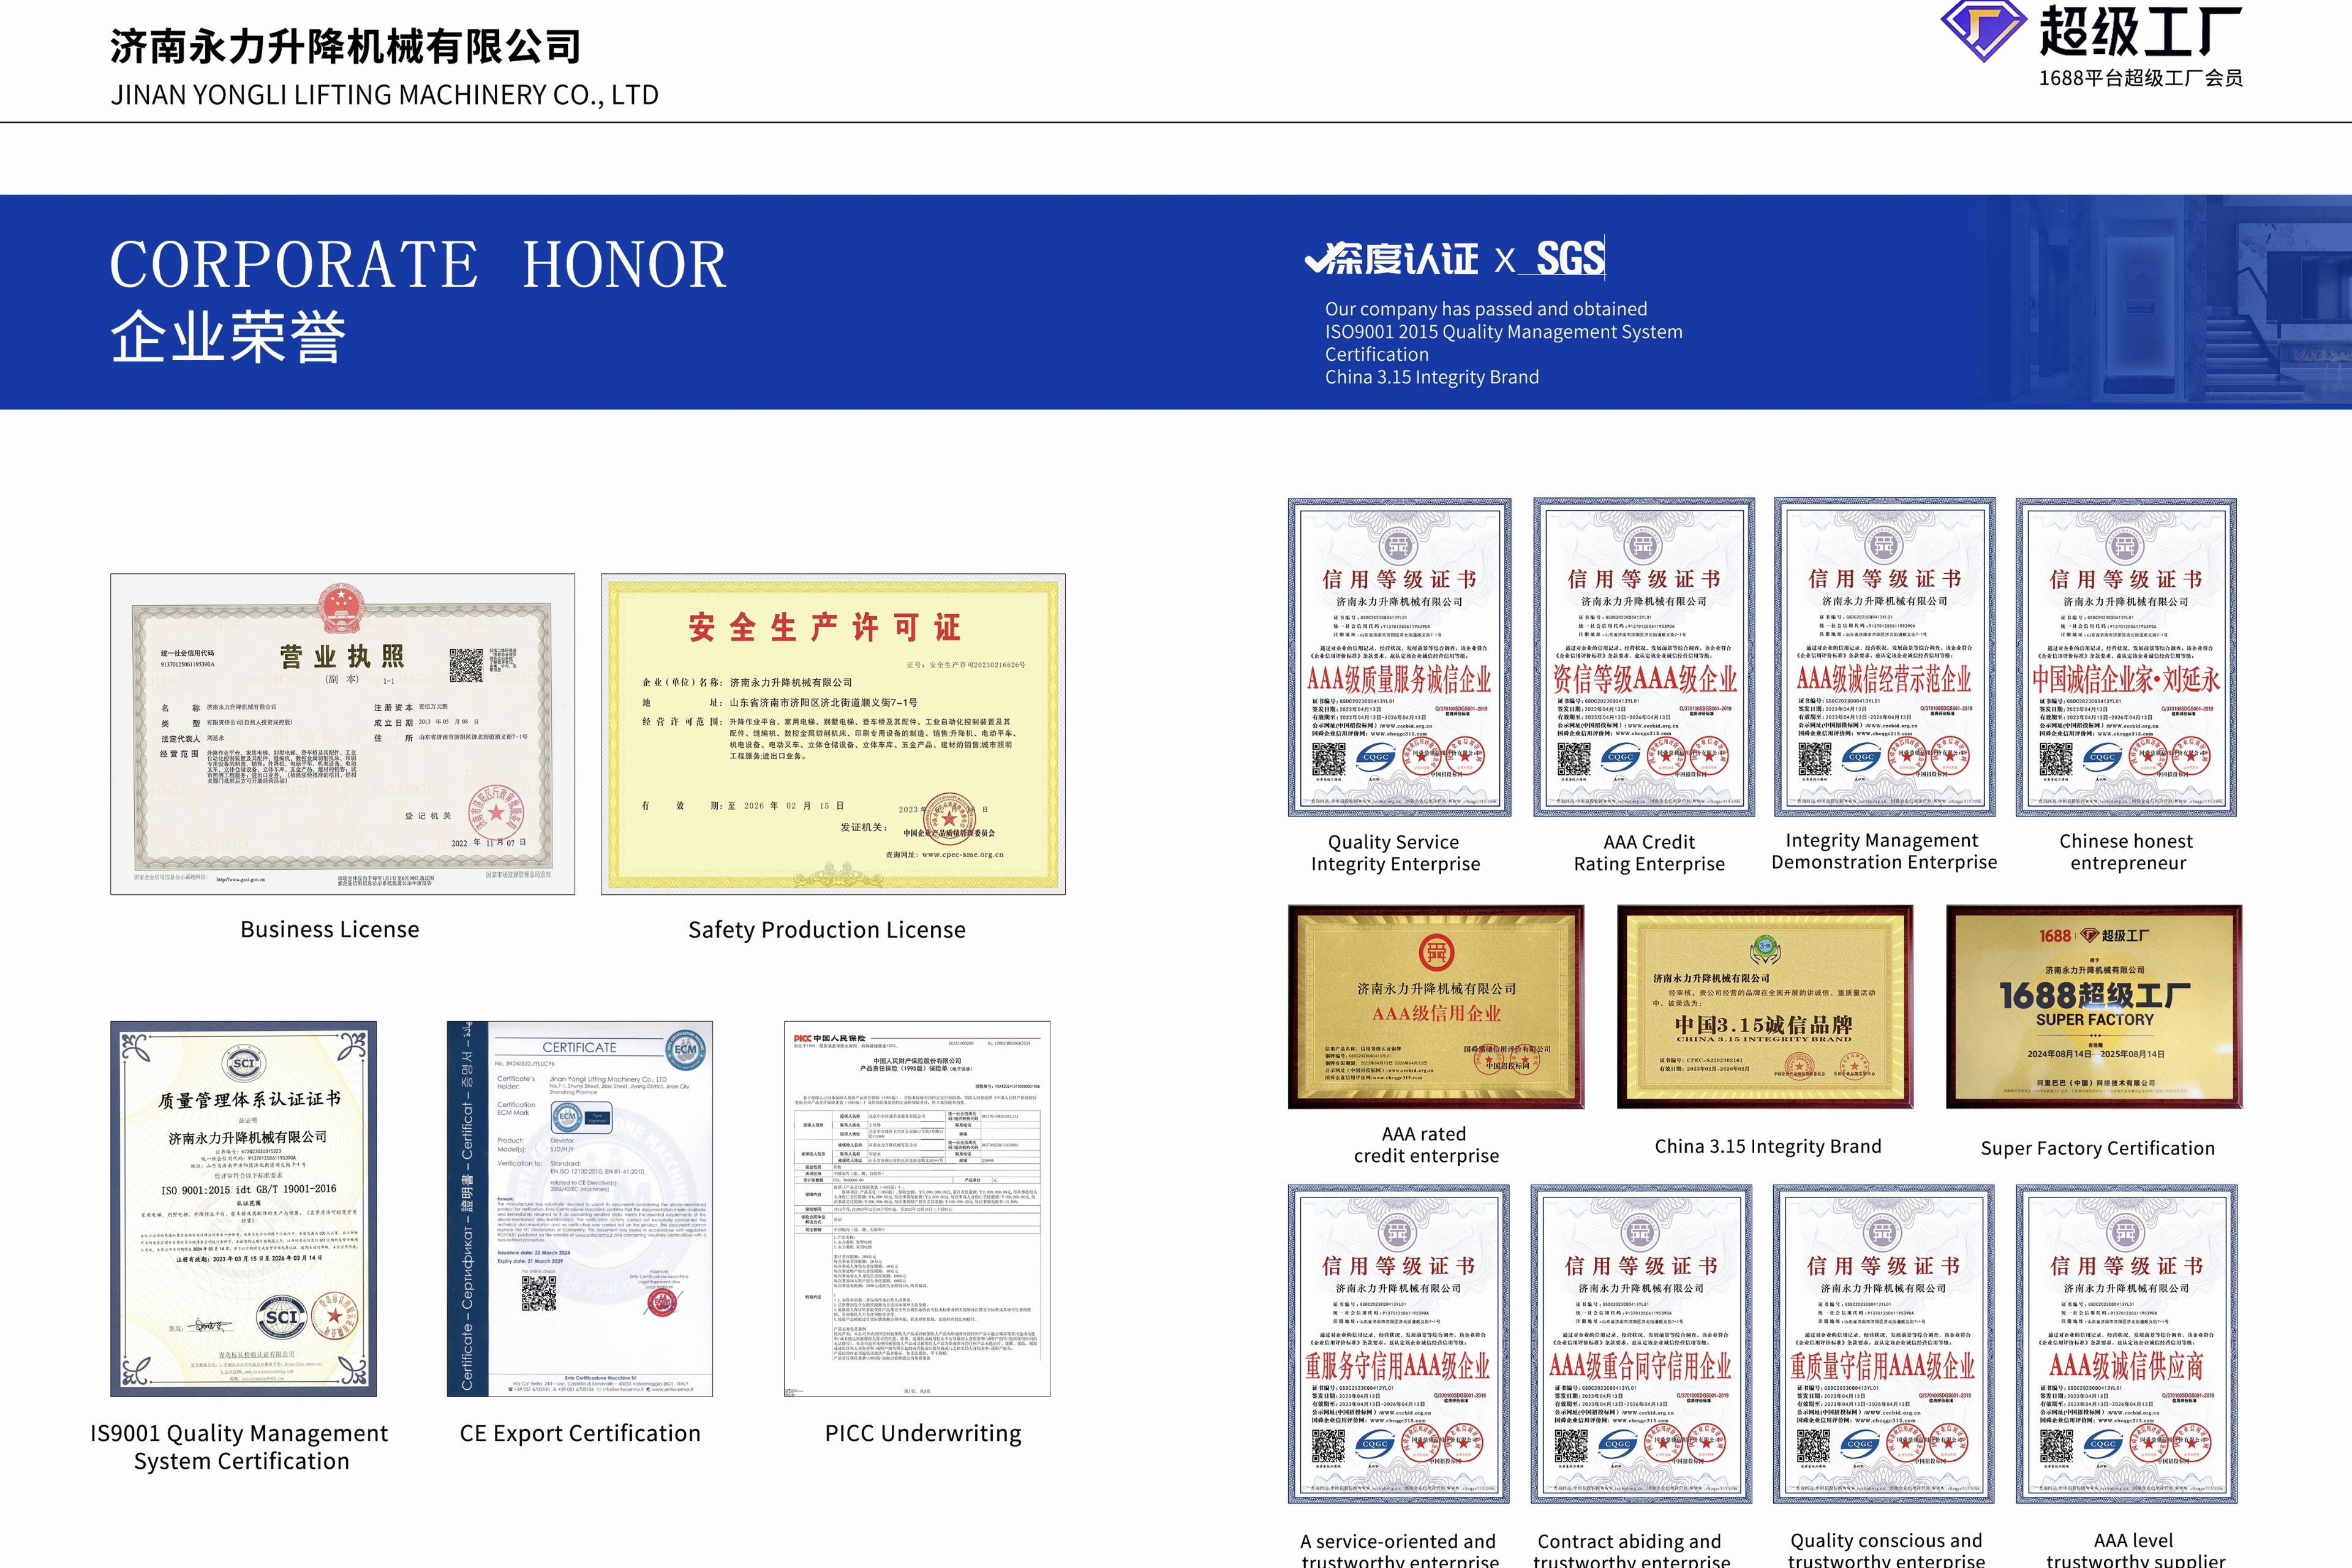This screenshot has width=2352, height=1568.
Task: Click the AAA level trustworthy supplier certificate
Action: tap(2126, 1343)
